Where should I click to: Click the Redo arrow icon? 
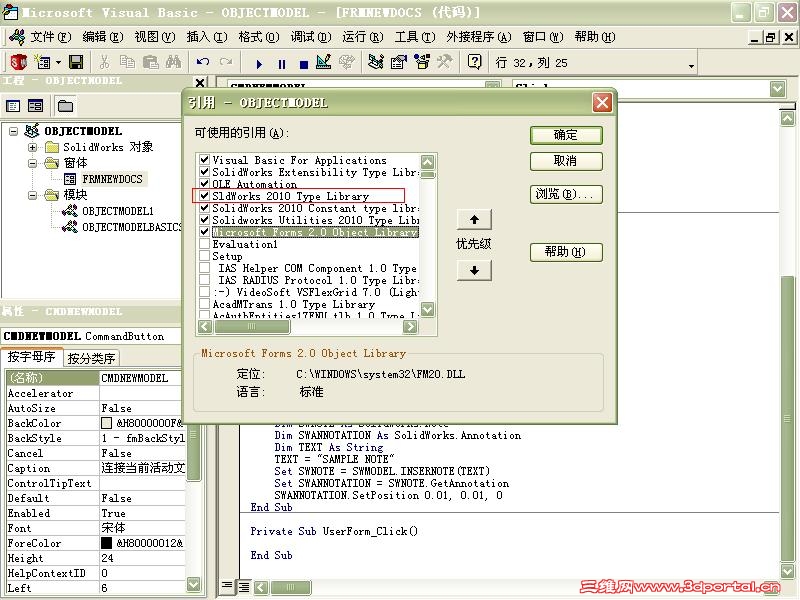click(226, 62)
